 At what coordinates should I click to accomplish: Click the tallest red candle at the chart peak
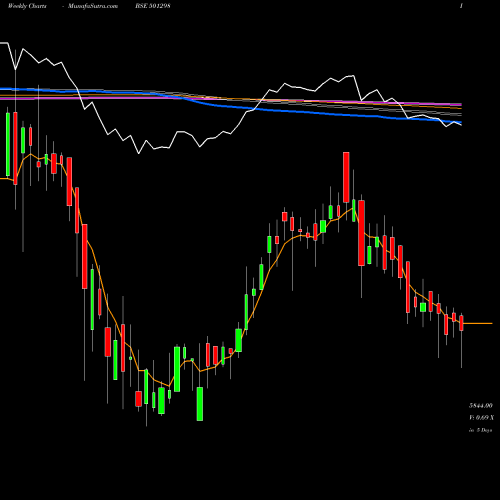(x=346, y=177)
